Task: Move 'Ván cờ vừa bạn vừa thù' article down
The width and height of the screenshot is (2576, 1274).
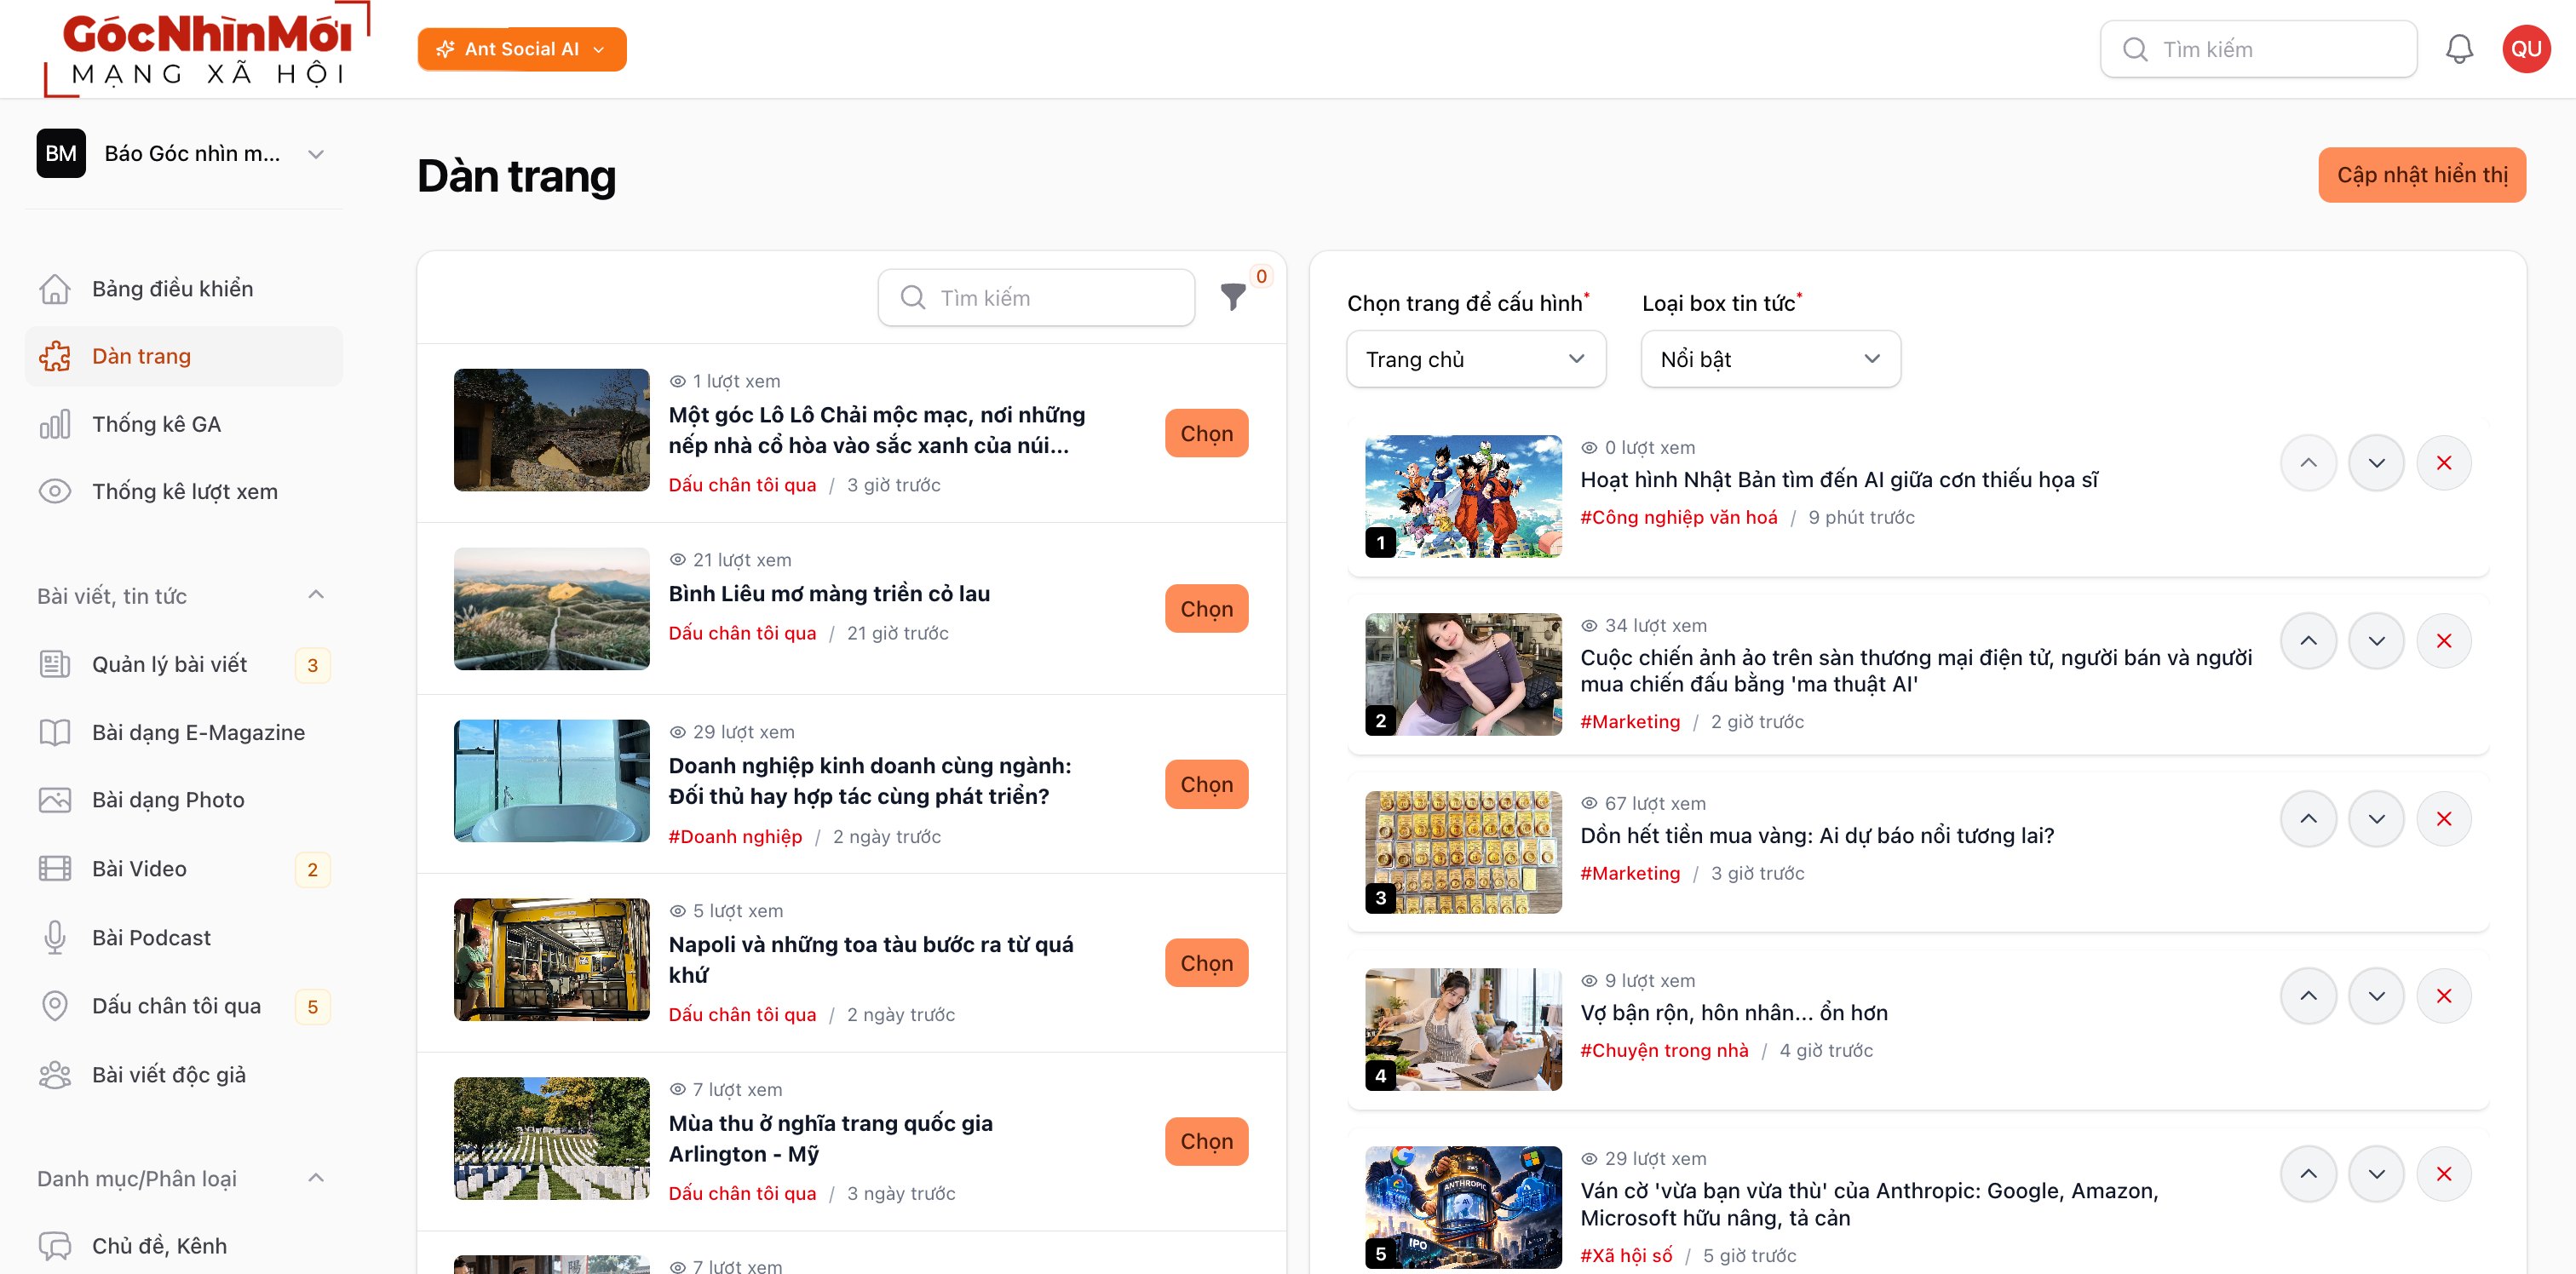Action: [2376, 1174]
